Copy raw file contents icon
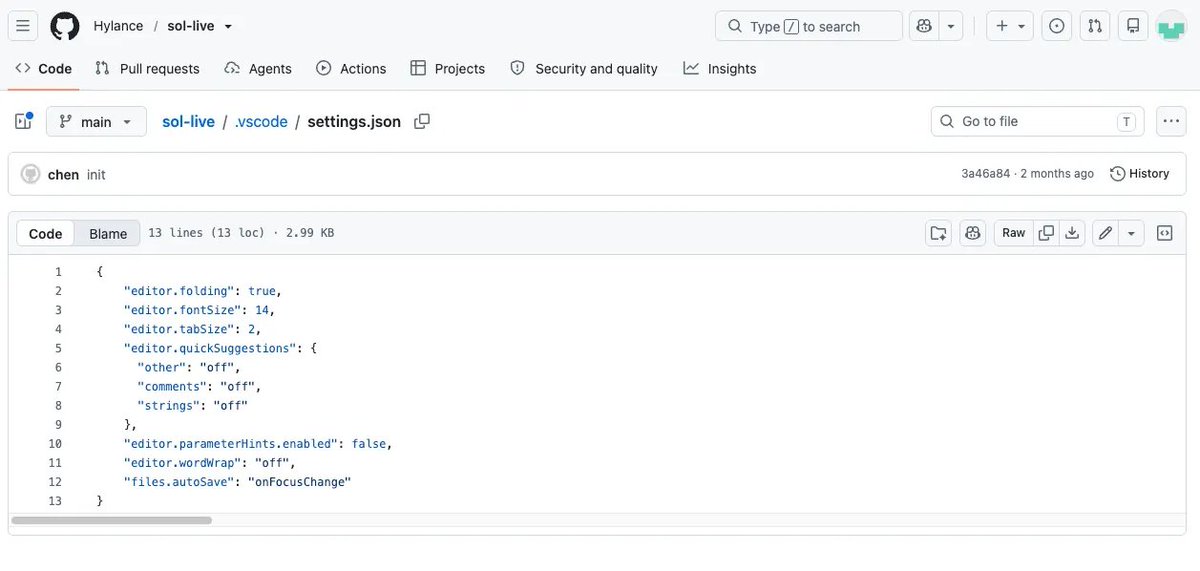The width and height of the screenshot is (1200, 571). [x=1046, y=233]
